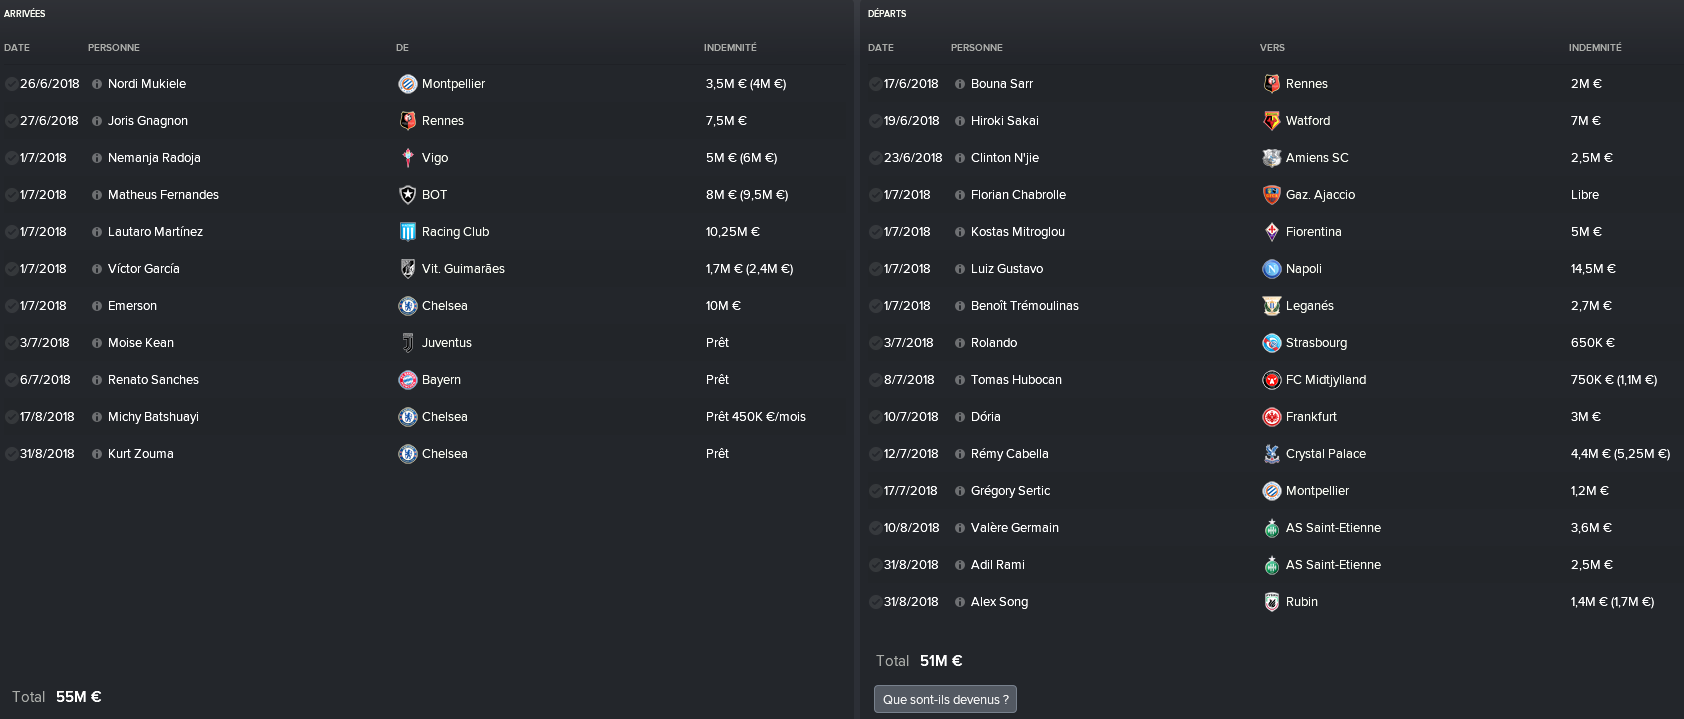Click the Crystal Palace crest icon
The image size is (1684, 719).
(1271, 454)
